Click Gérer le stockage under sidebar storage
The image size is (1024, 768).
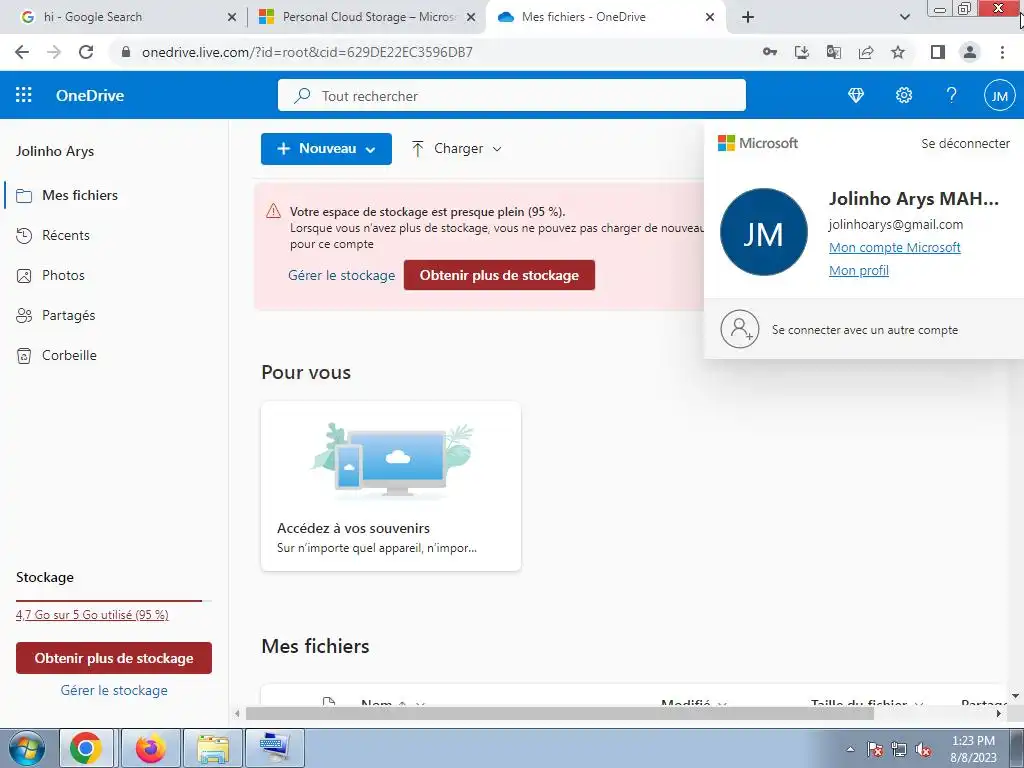(x=114, y=690)
